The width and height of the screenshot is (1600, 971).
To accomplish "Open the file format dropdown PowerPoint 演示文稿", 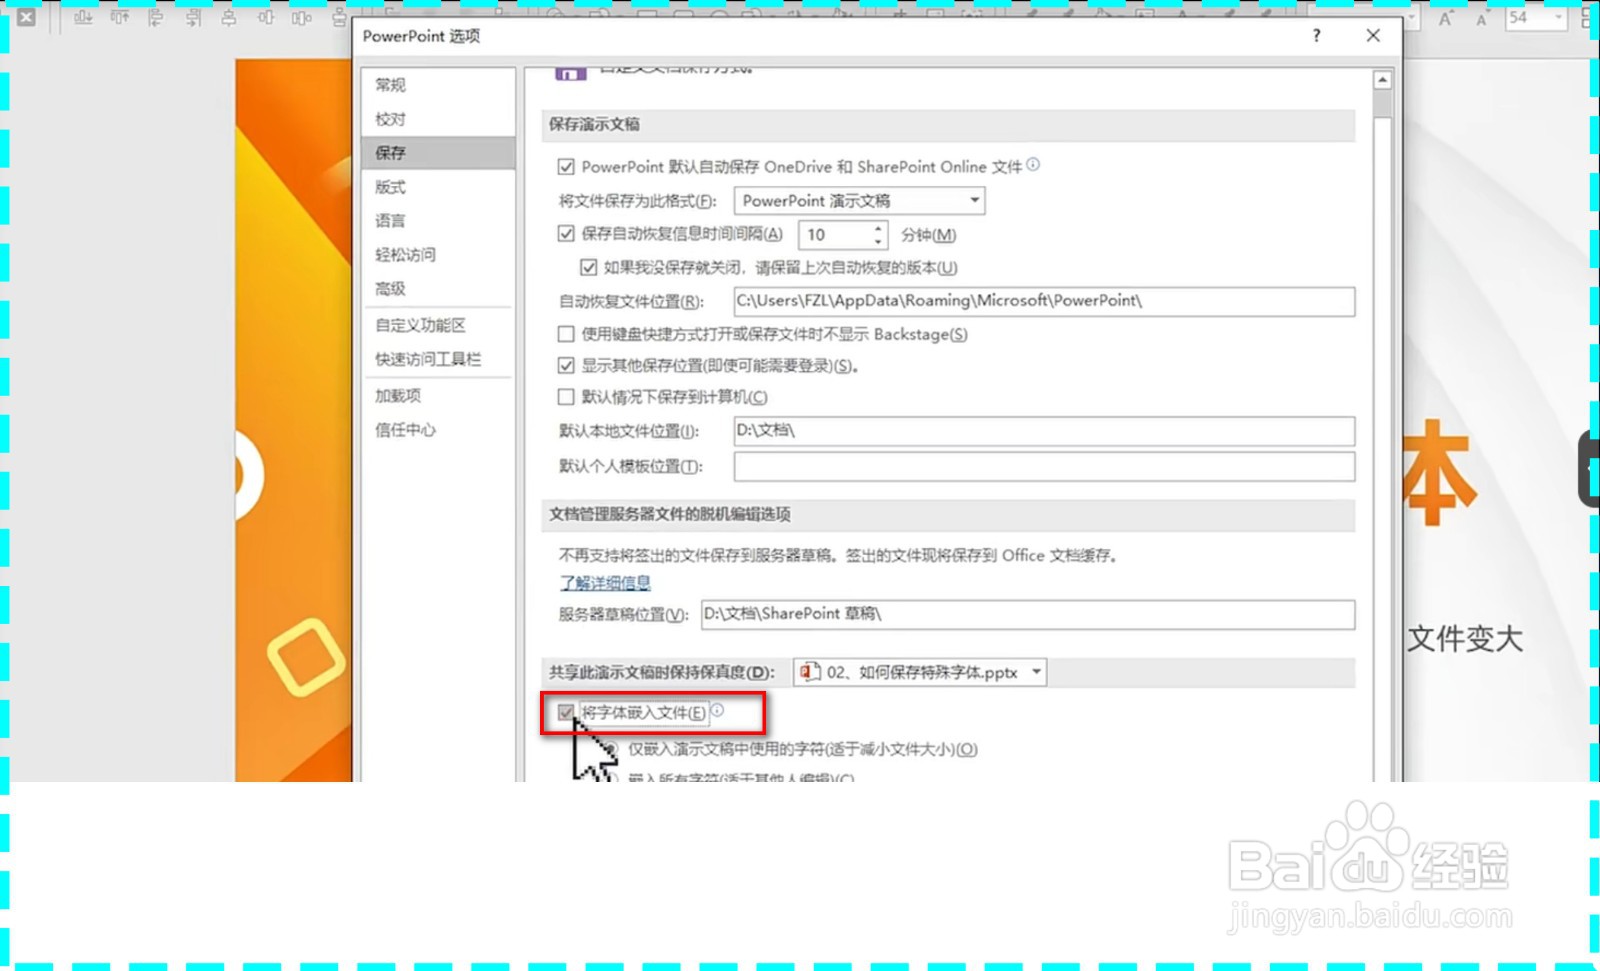I will pos(860,201).
